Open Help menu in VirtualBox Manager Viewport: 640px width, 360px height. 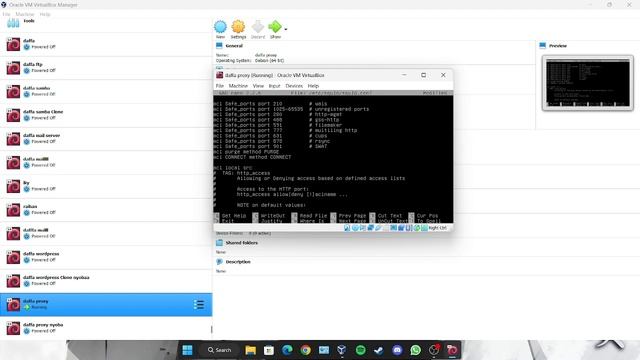[x=45, y=14]
